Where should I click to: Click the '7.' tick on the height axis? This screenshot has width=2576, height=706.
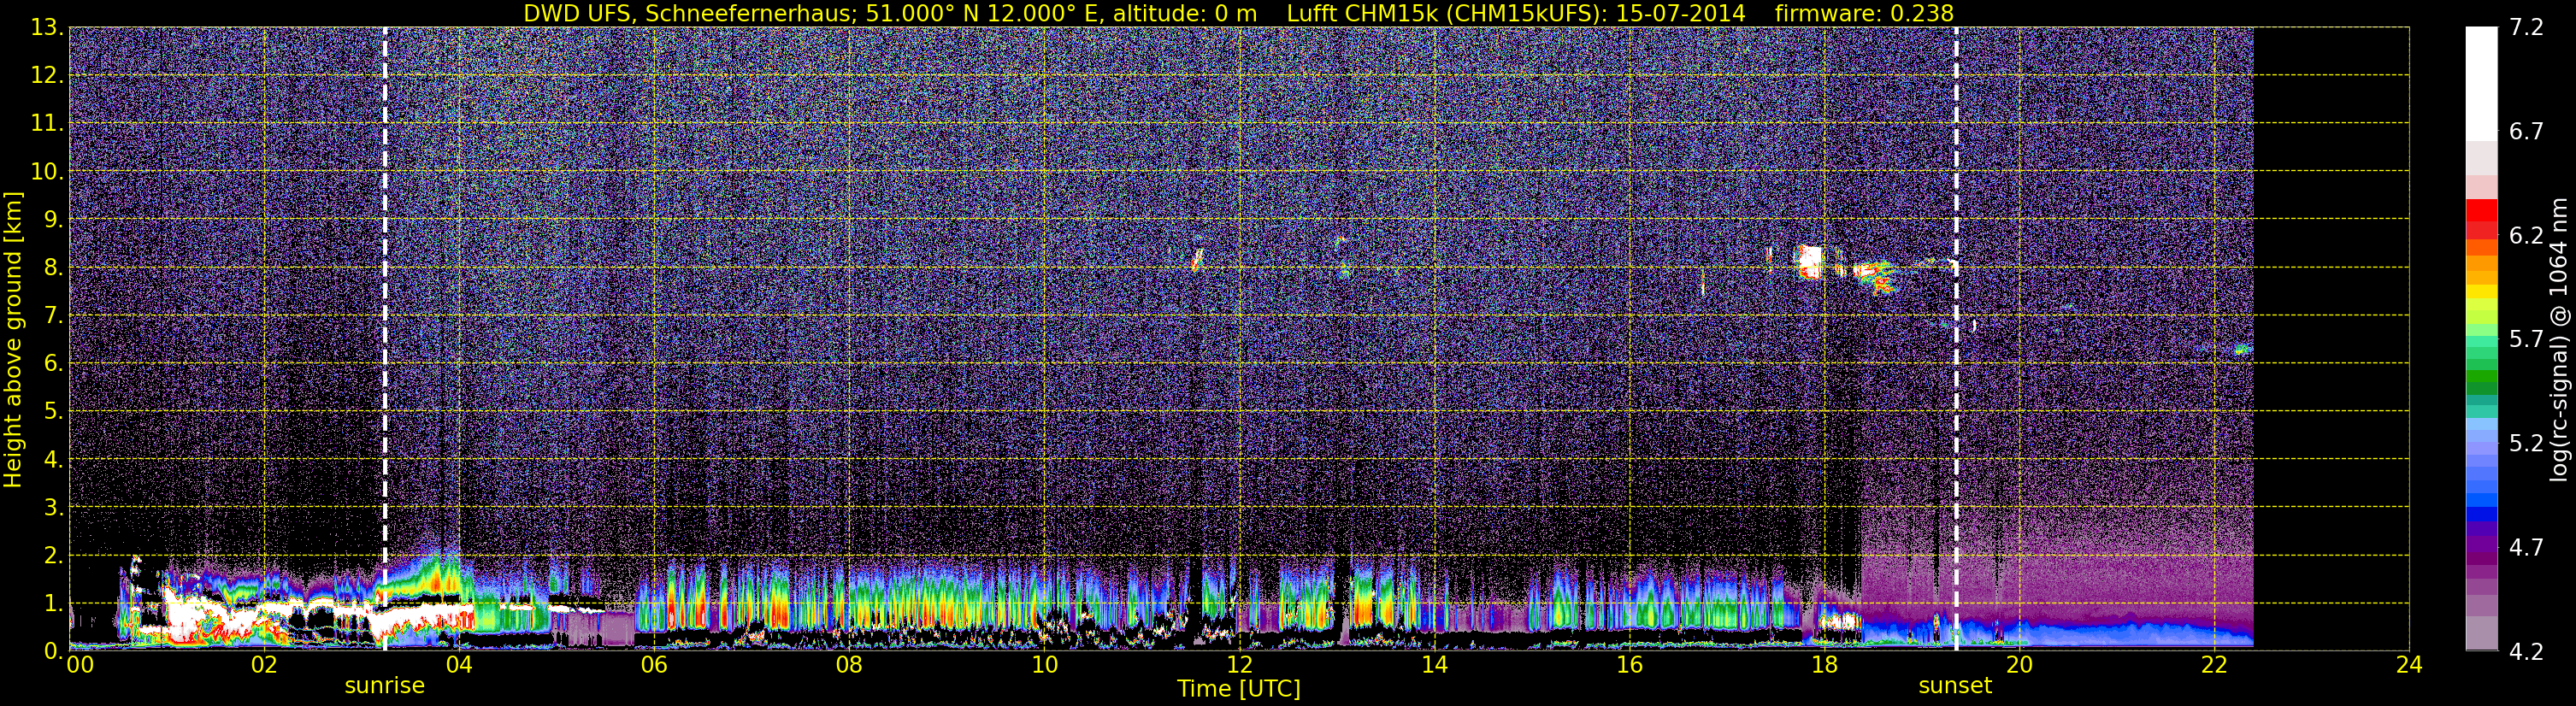point(52,315)
